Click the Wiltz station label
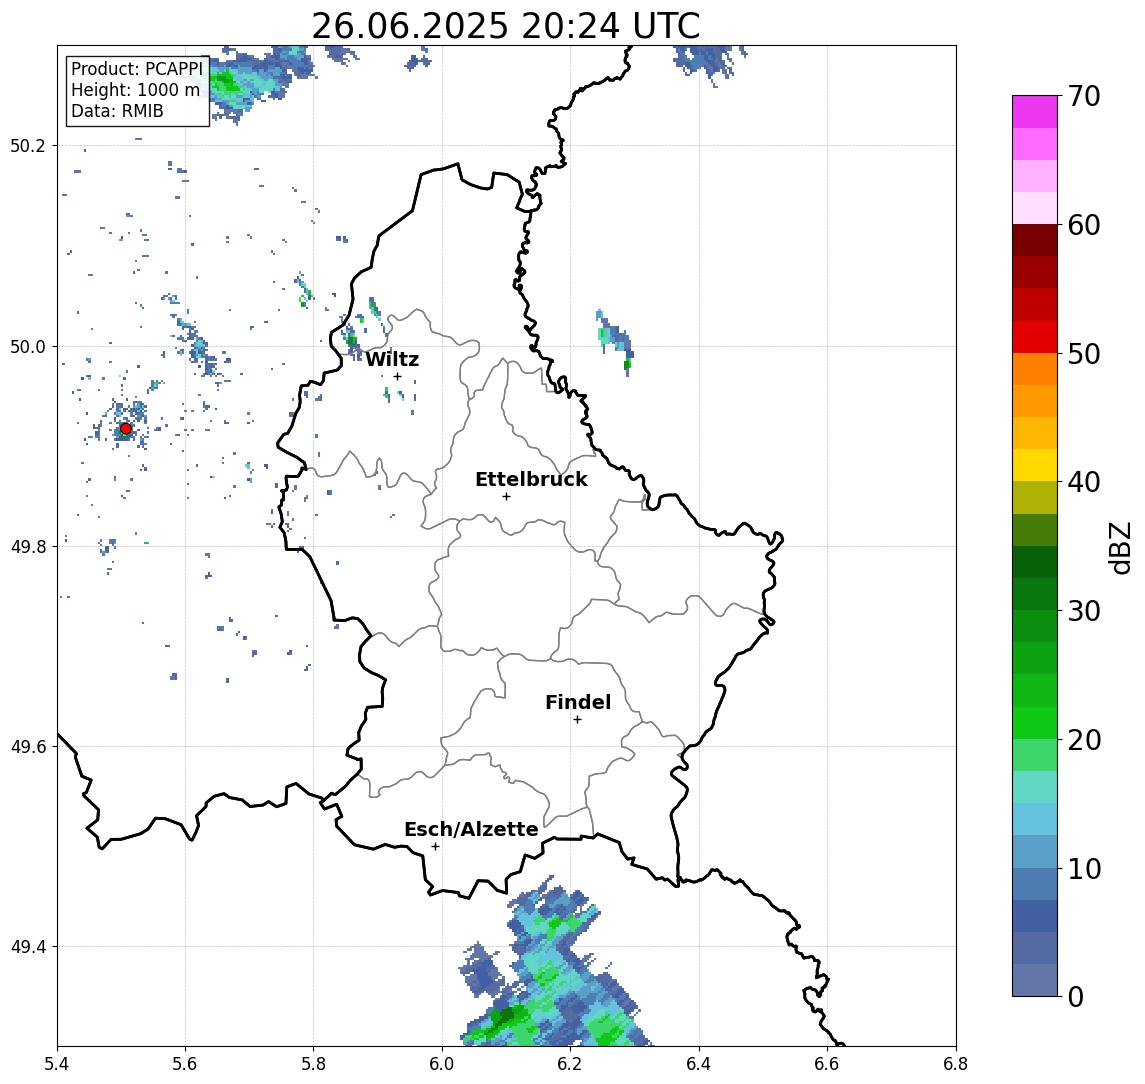Image resolution: width=1145 pixels, height=1084 pixels. pyautogui.click(x=392, y=359)
